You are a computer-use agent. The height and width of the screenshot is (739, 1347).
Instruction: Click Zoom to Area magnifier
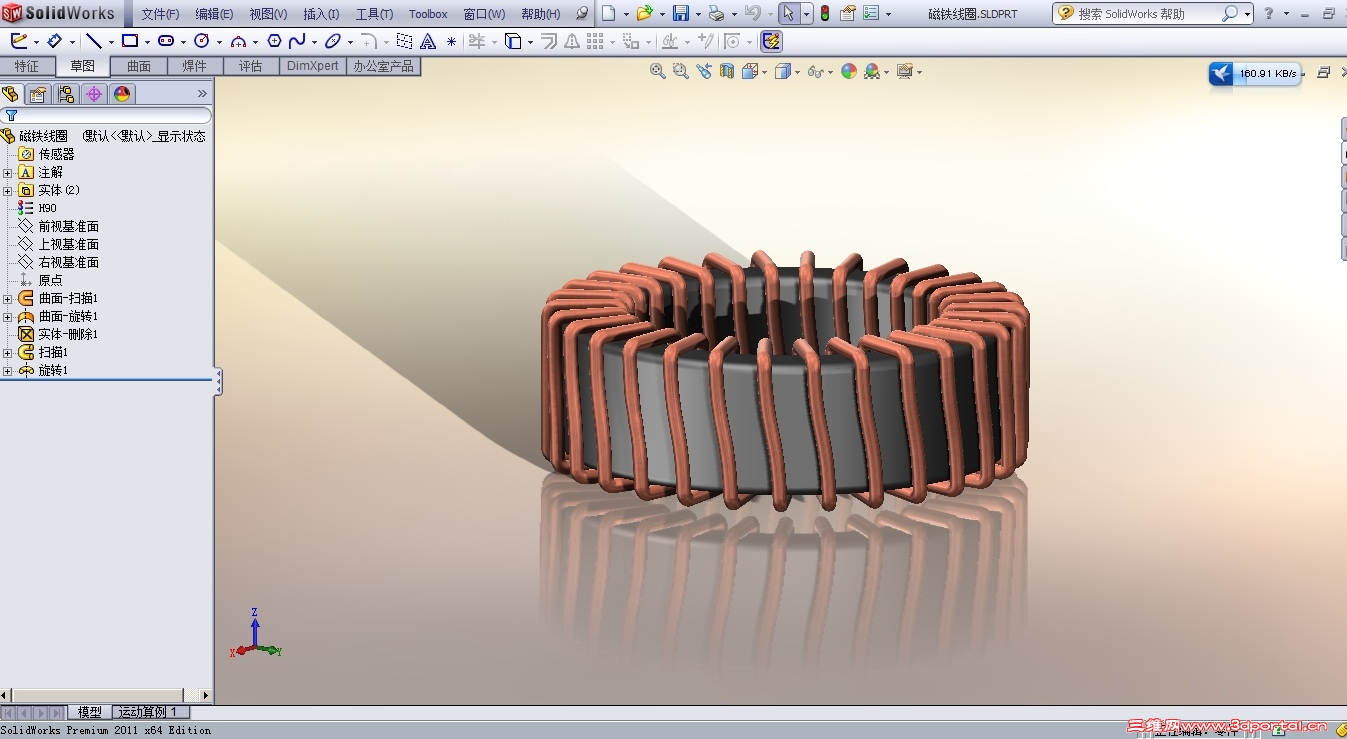tap(681, 71)
